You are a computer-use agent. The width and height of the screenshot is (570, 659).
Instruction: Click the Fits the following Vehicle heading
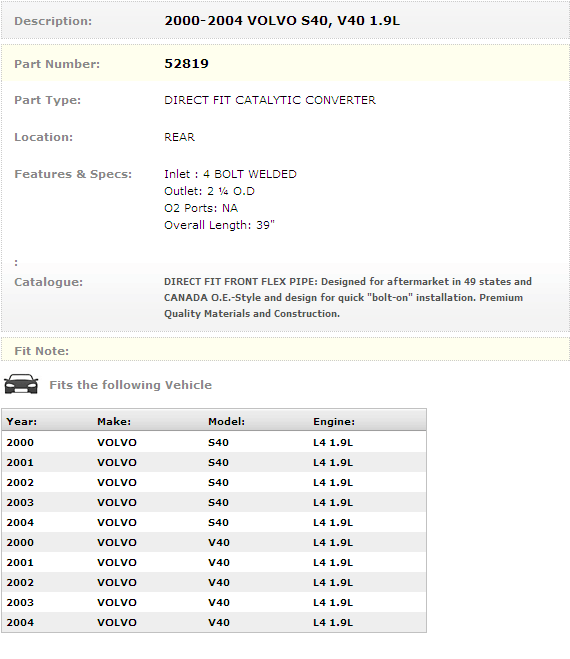(131, 385)
